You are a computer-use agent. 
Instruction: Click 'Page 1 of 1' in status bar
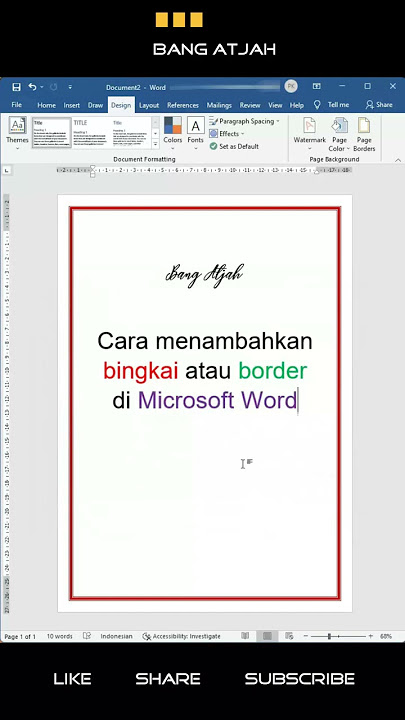(x=20, y=636)
